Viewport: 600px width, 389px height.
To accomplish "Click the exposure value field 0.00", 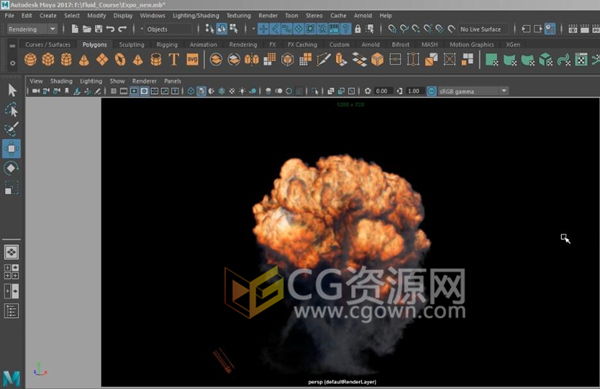I will click(x=382, y=91).
